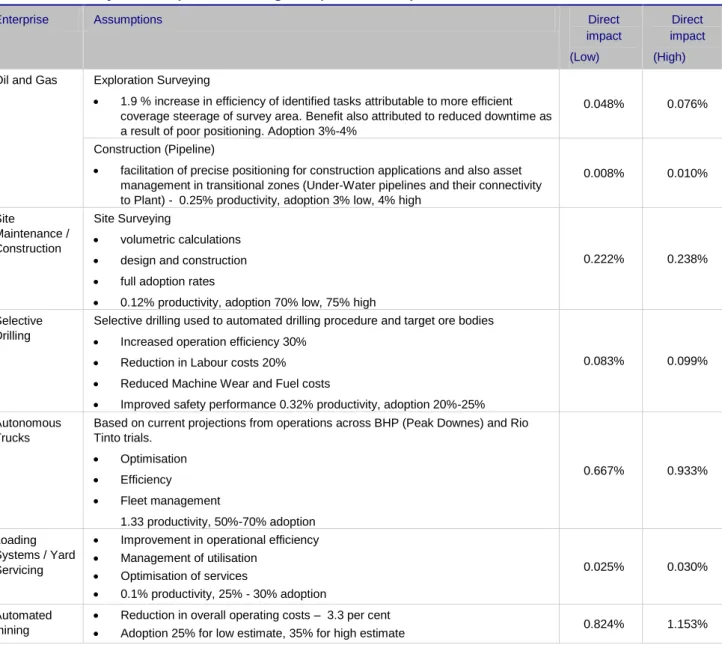This screenshot has width=722, height=645.
Task: Click Based on current projections sentence
Action: [311, 430]
